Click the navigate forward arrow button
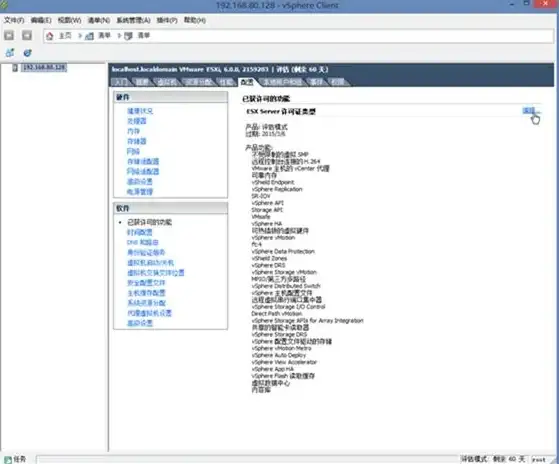Viewport: 559px width, 464px height. coord(27,35)
